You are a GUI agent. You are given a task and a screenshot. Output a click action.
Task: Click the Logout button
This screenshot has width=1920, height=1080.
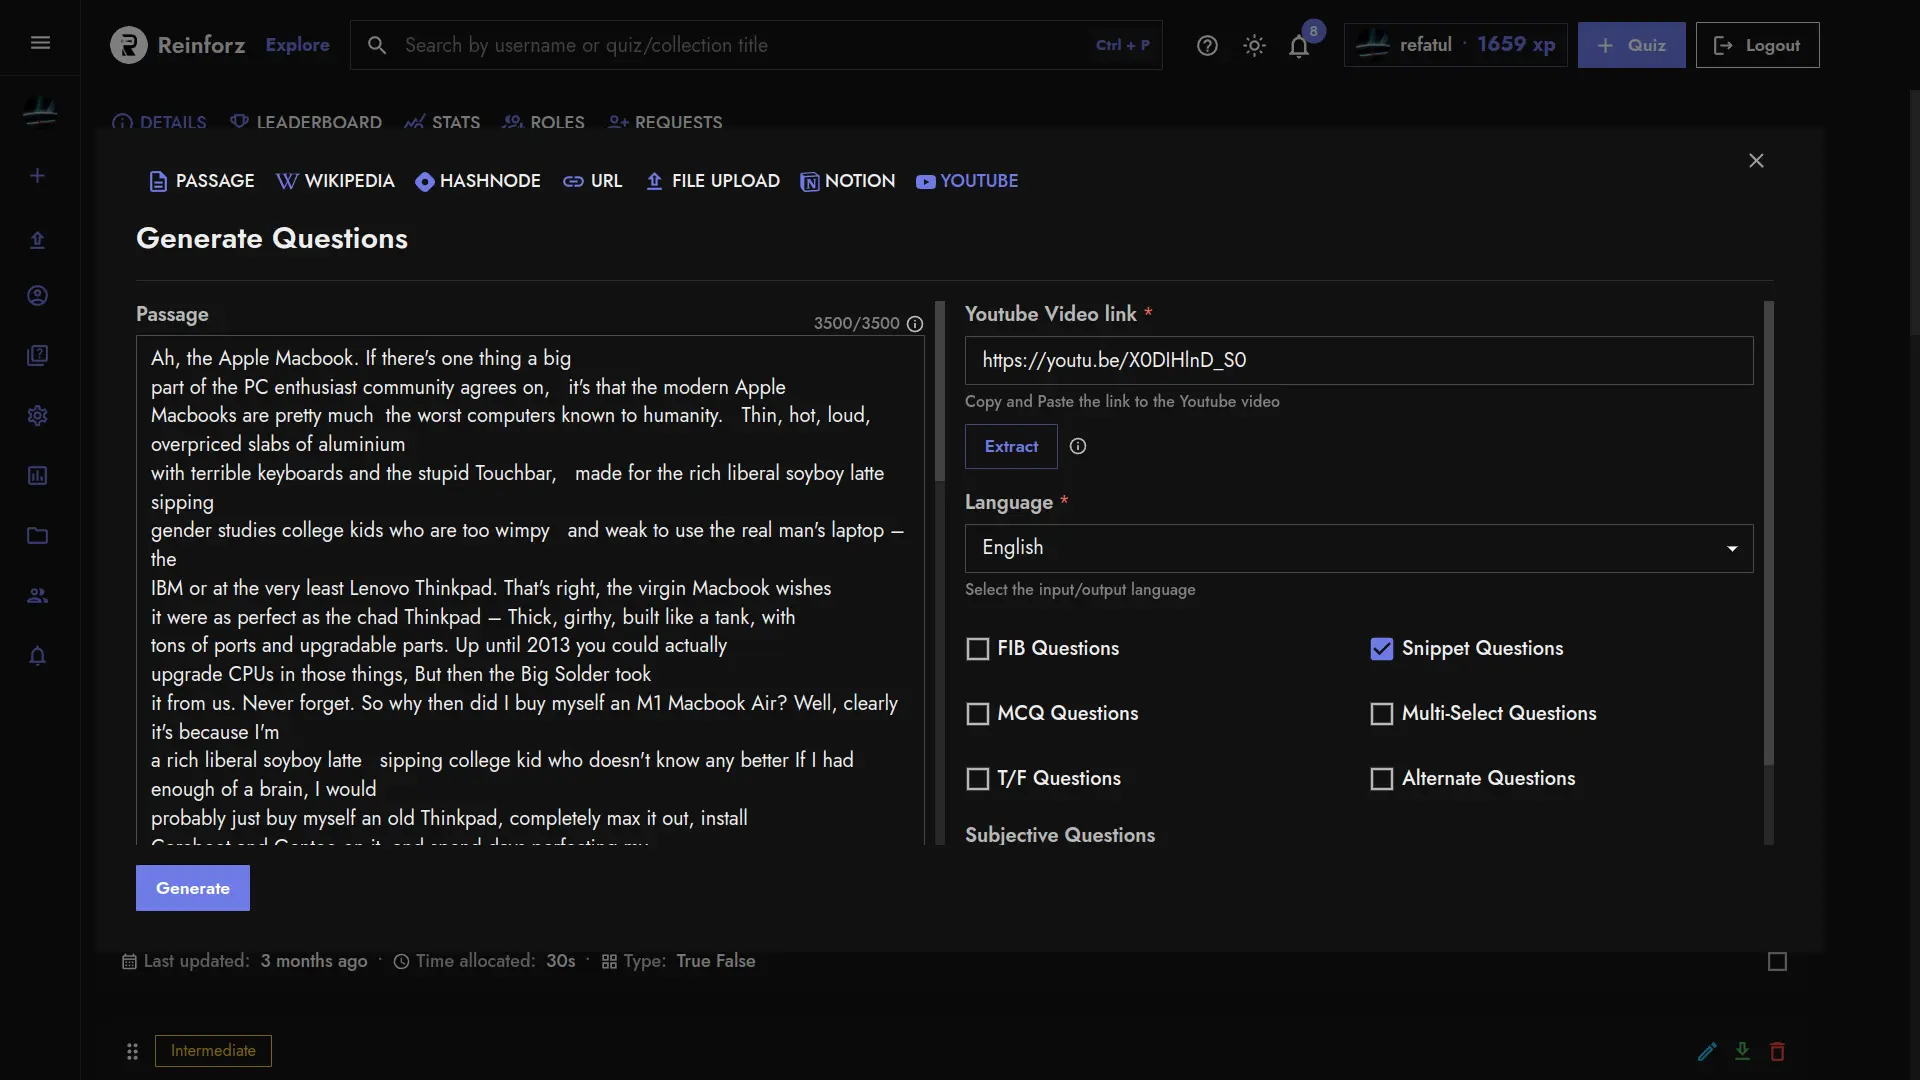coord(1757,45)
